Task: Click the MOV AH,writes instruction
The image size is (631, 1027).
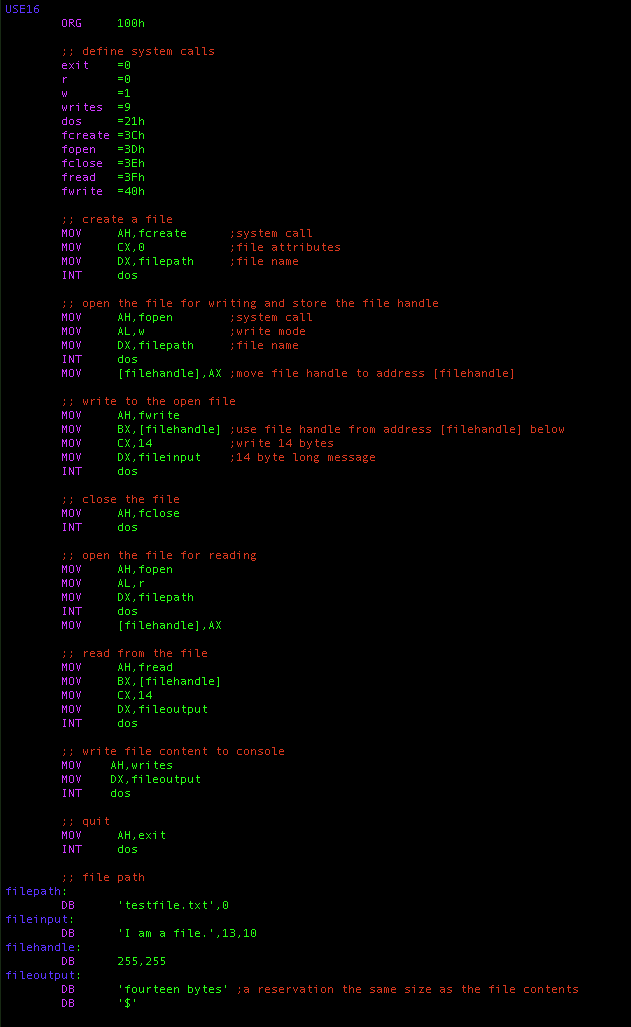Action: 117,765
